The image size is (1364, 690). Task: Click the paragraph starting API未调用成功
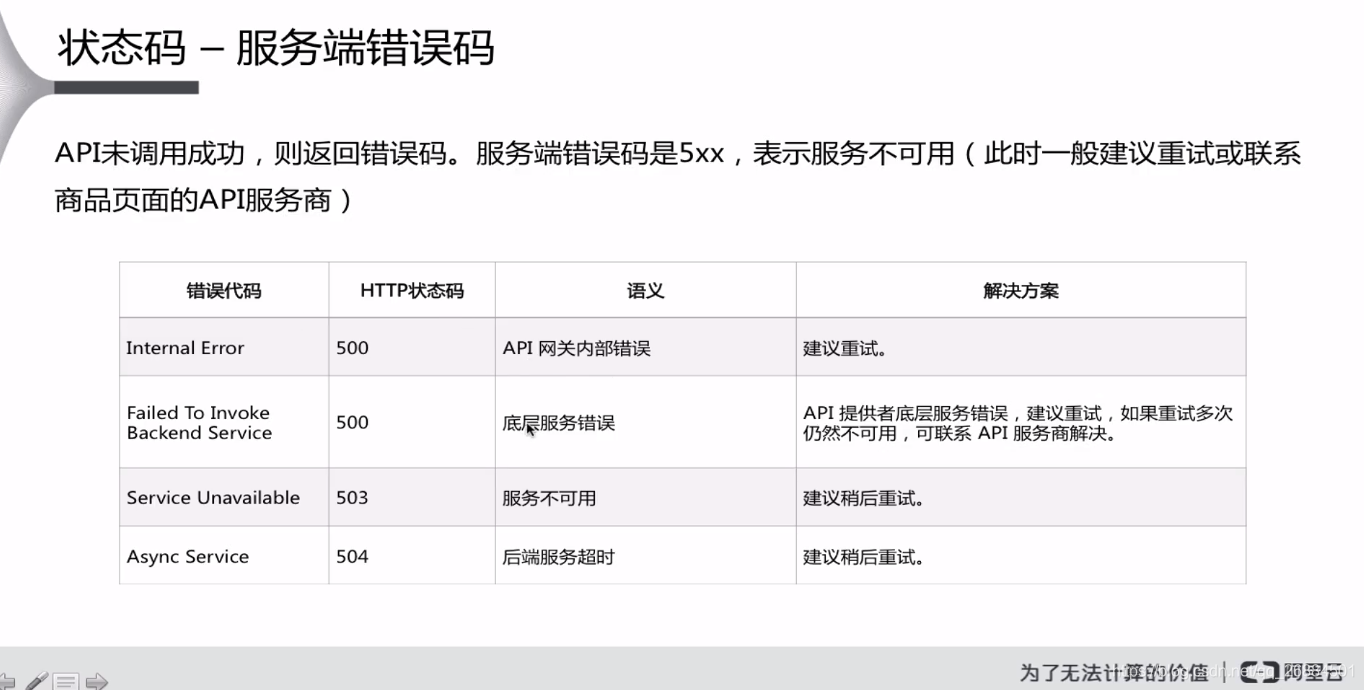678,177
